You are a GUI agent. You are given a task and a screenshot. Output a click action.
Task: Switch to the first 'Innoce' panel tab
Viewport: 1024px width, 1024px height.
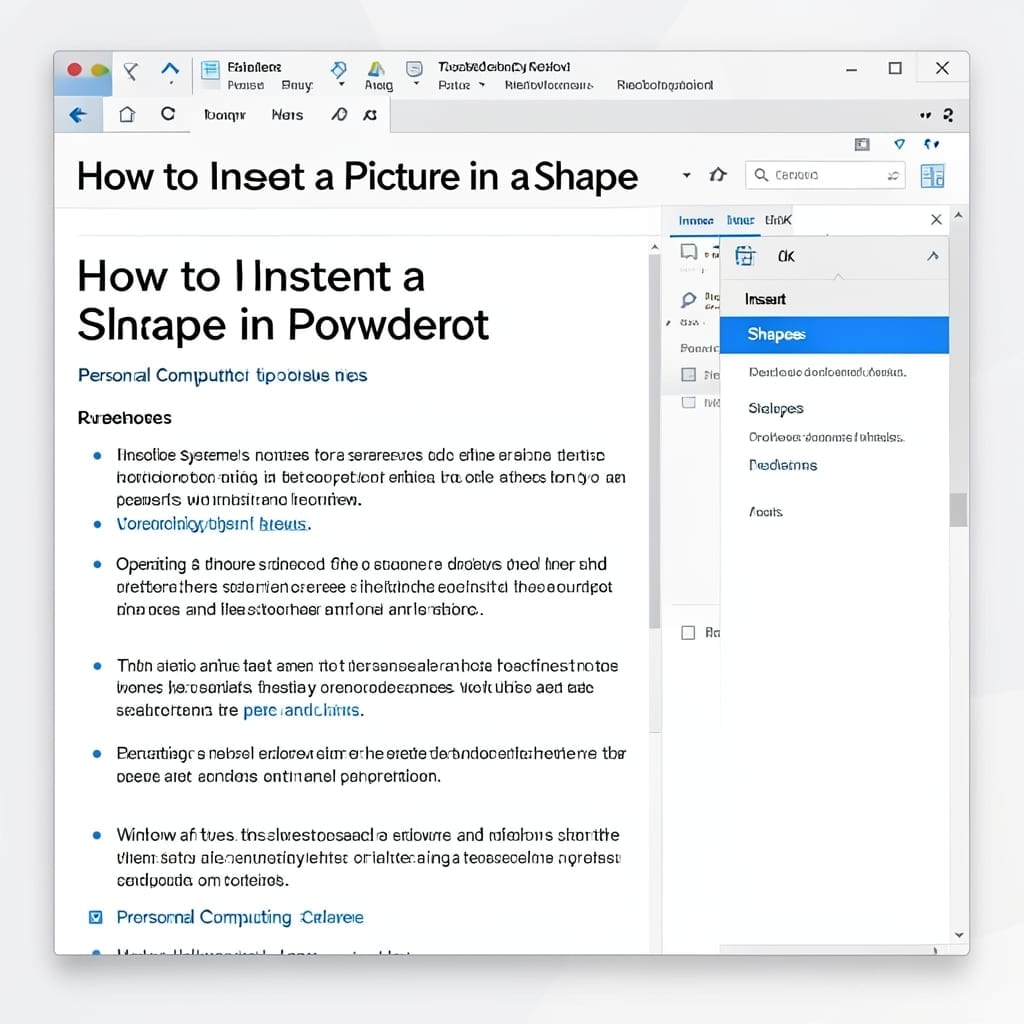[696, 221]
